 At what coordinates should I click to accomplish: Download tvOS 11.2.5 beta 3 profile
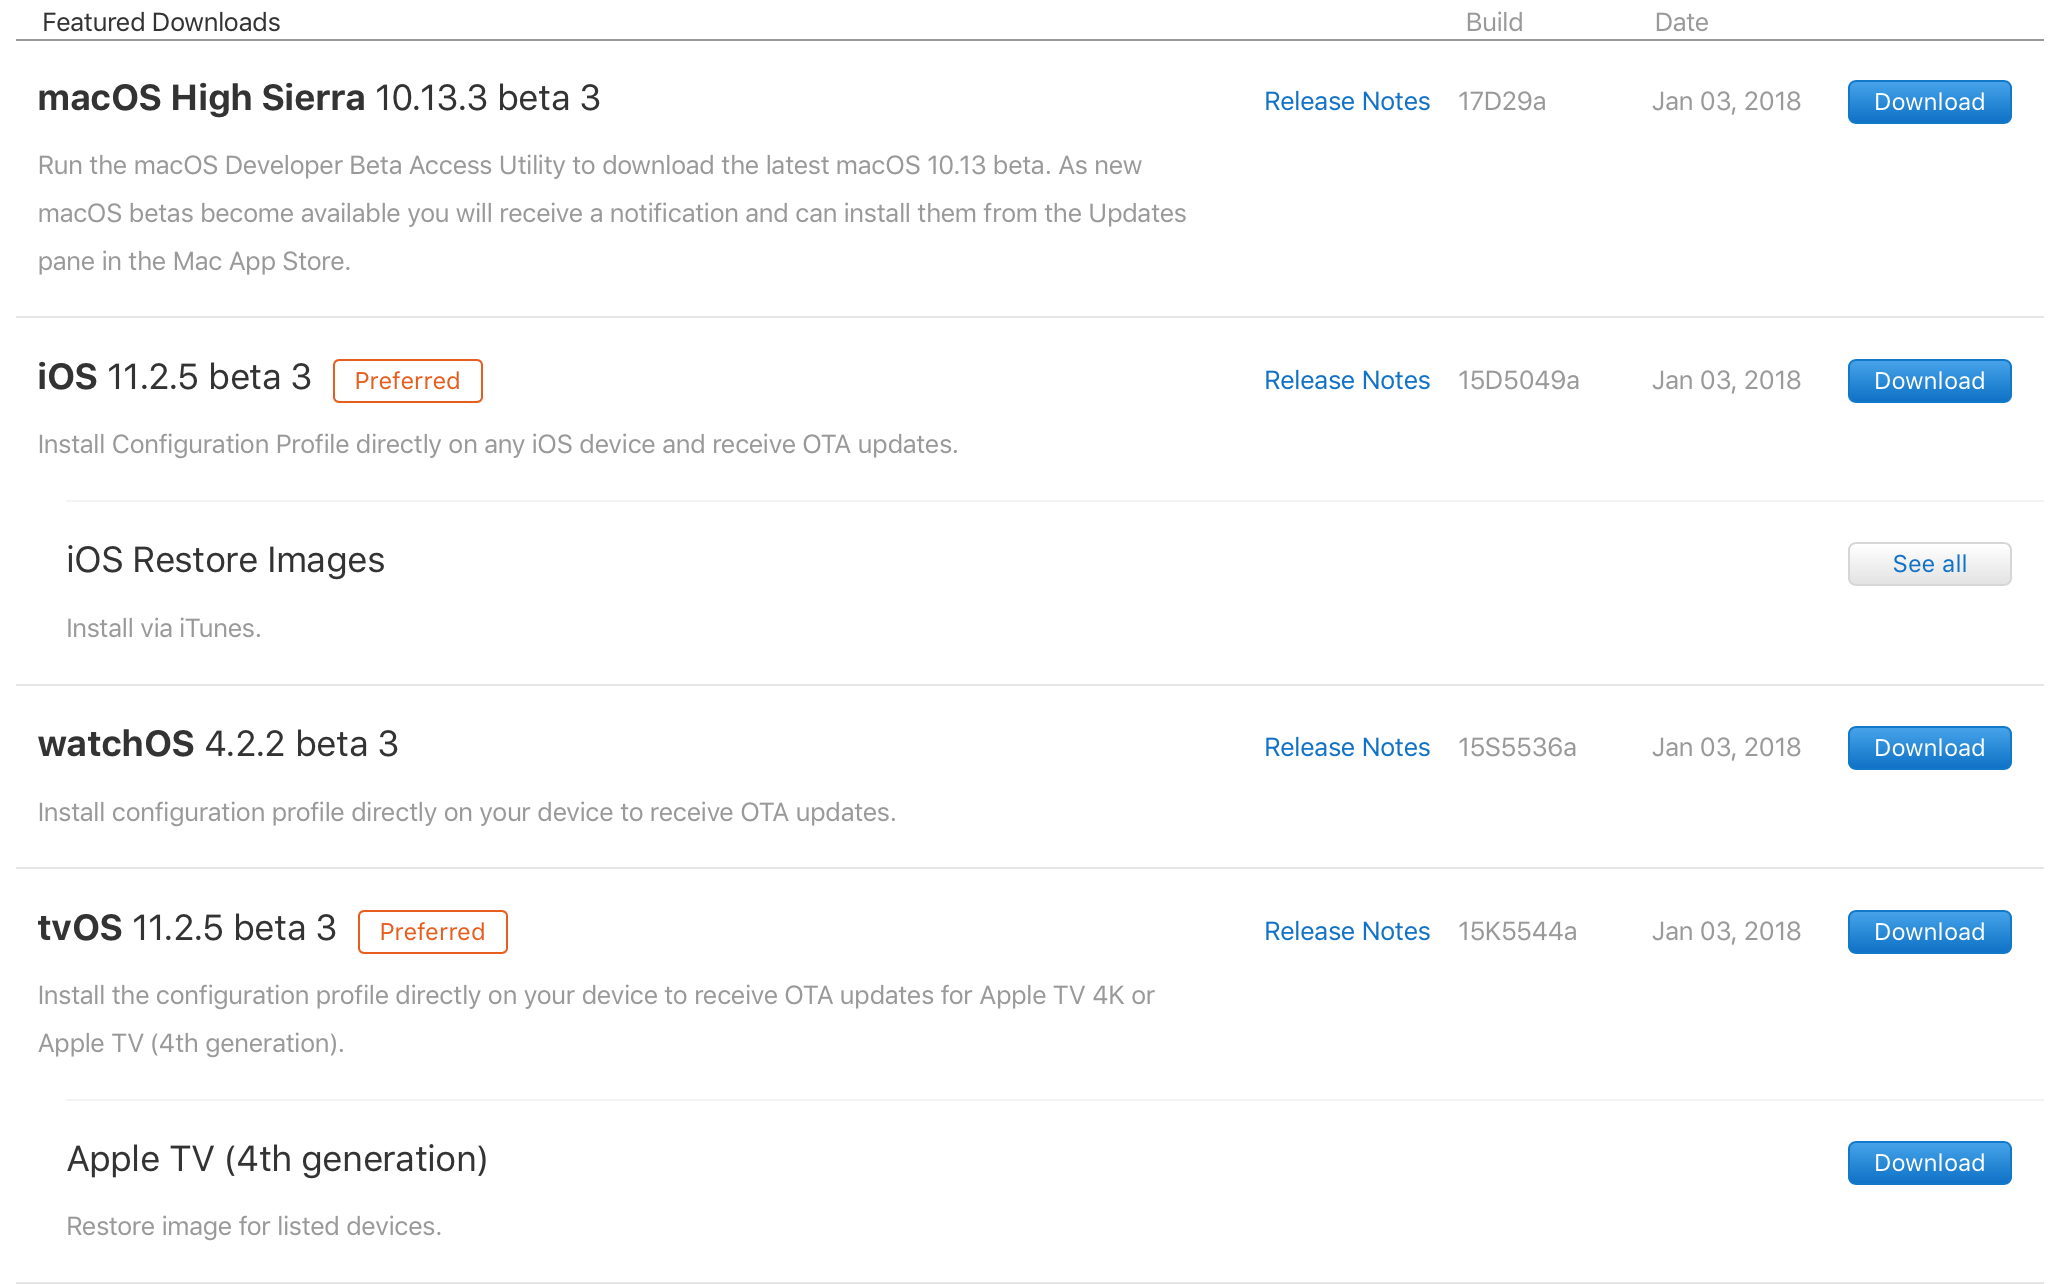click(x=1928, y=932)
